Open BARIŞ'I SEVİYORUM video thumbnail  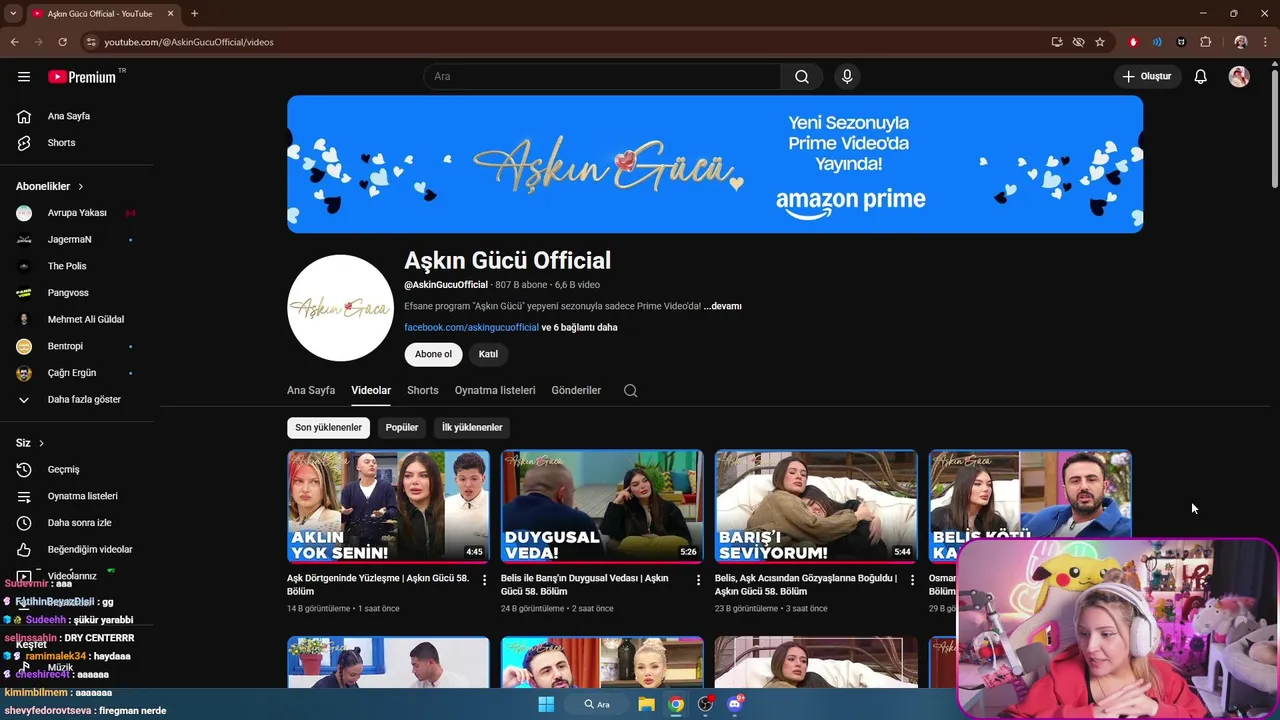pos(816,507)
